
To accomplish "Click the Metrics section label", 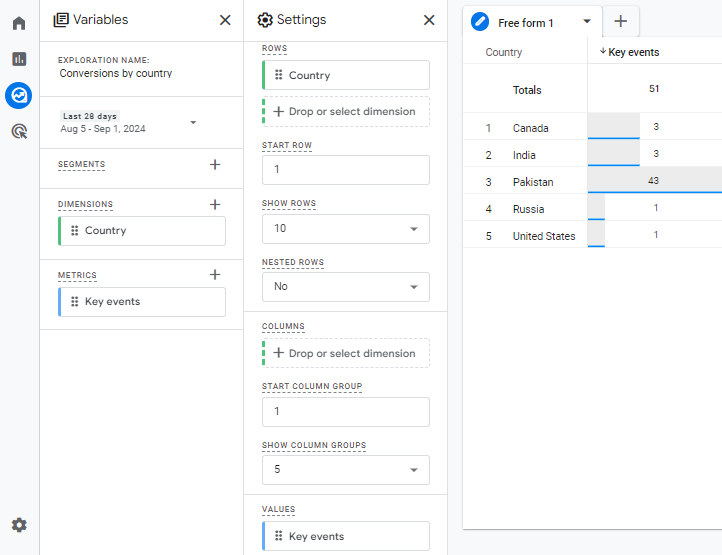I will point(77,275).
